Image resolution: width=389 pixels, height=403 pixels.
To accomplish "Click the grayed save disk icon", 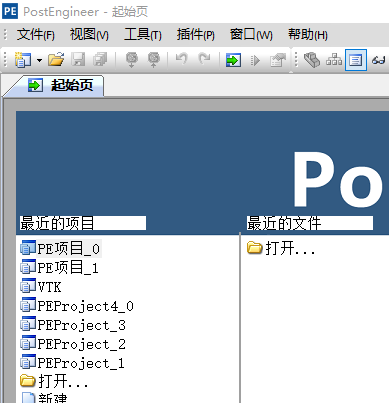I will (x=78, y=60).
